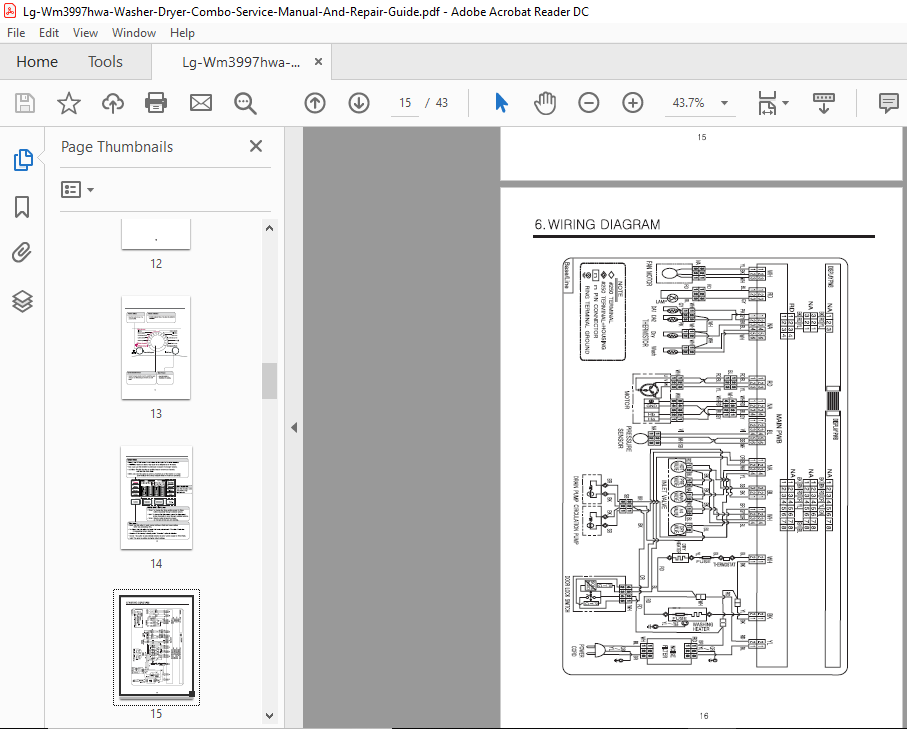Select the page 13 thumbnail
907x729 pixels.
[156, 348]
